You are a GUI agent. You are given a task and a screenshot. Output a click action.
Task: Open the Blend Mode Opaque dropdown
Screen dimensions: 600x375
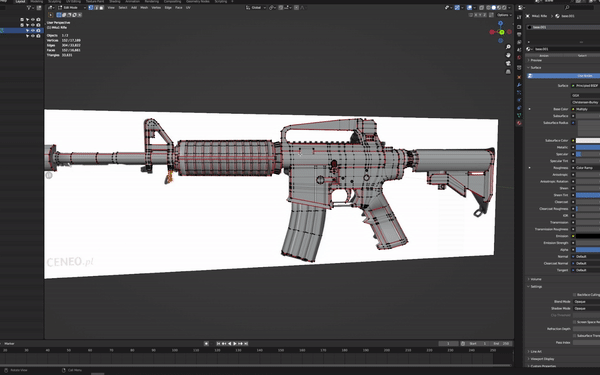coord(586,302)
